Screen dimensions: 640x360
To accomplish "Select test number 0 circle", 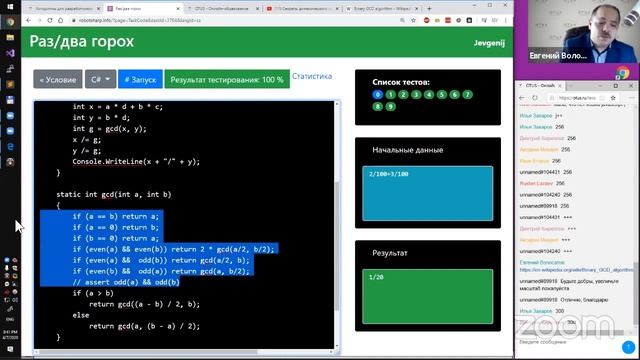I will 378,95.
